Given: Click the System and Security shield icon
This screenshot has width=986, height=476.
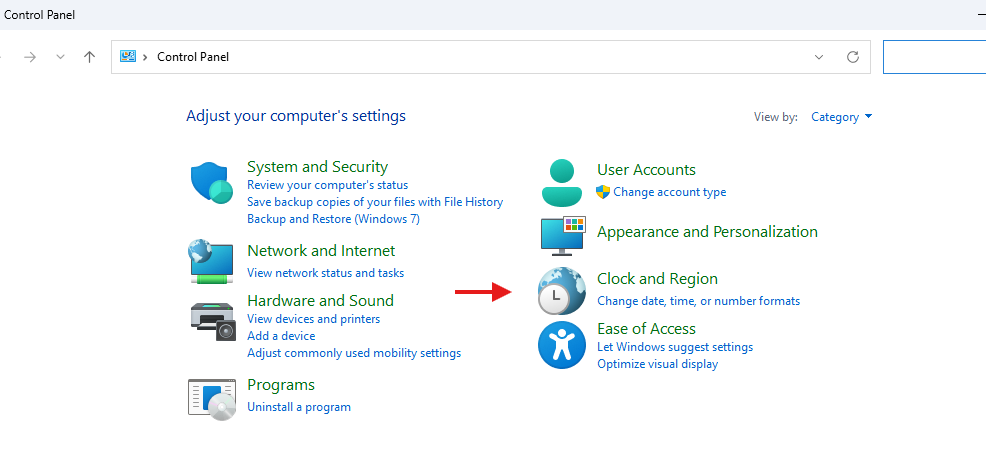Looking at the screenshot, I should 212,183.
